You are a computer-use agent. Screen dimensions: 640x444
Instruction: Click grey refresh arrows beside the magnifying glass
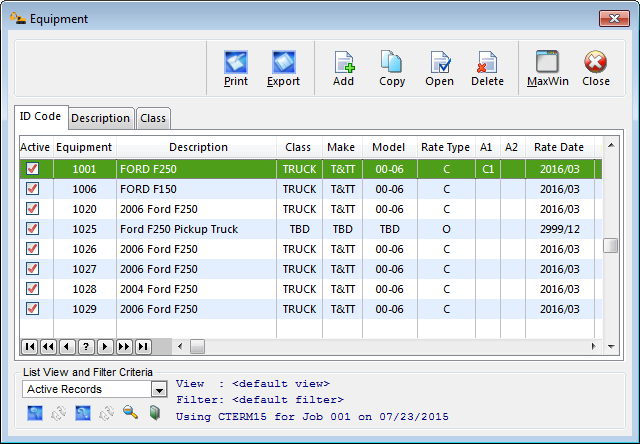click(107, 413)
